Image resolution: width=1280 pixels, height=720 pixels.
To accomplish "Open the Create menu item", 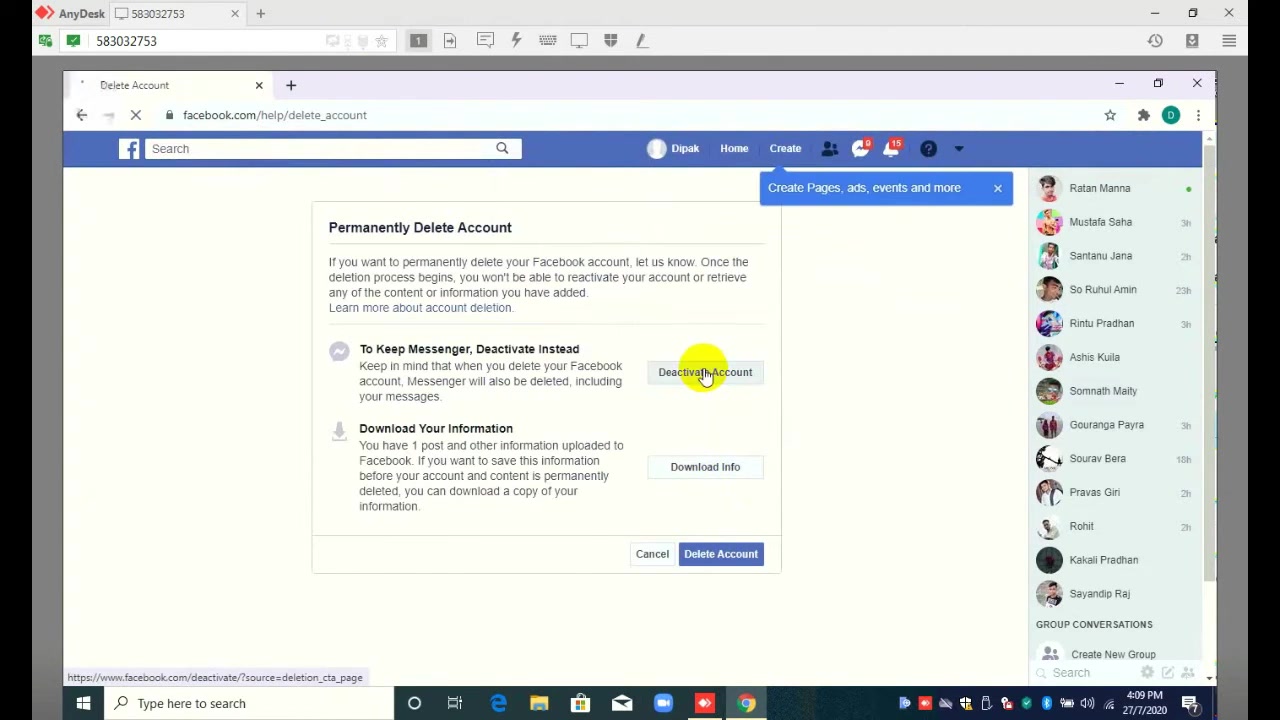I will pos(785,148).
